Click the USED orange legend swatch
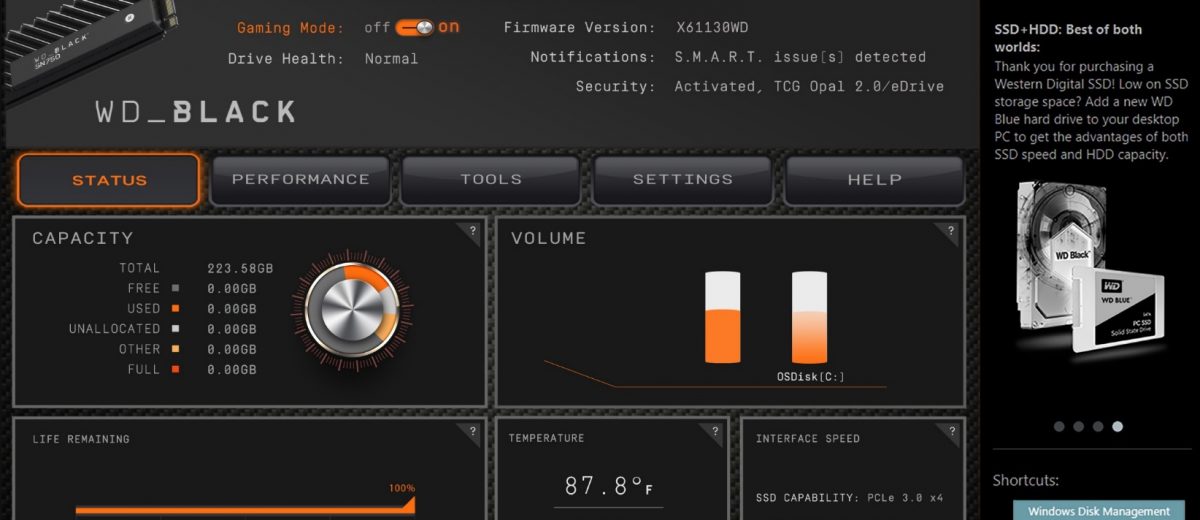 coord(175,308)
